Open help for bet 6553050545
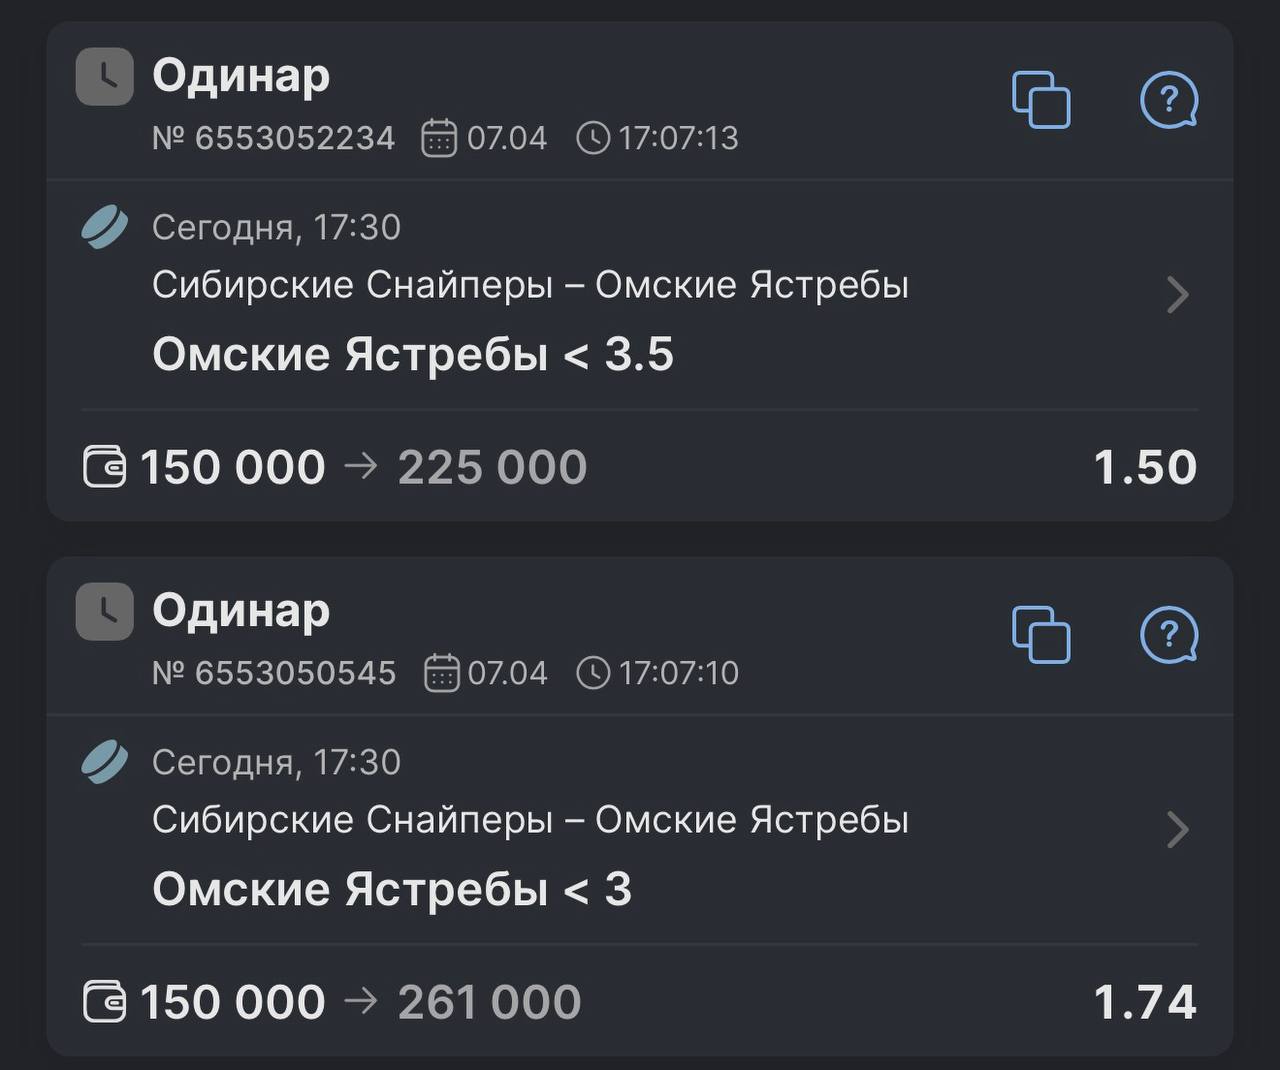 click(1168, 634)
